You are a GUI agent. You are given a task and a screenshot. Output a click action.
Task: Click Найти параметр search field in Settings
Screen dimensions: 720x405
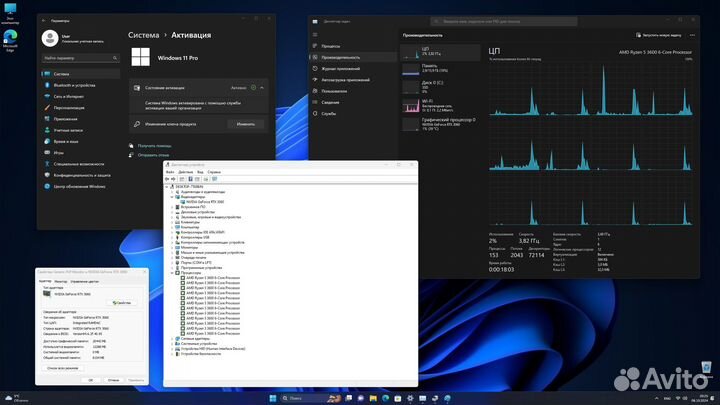pos(80,58)
